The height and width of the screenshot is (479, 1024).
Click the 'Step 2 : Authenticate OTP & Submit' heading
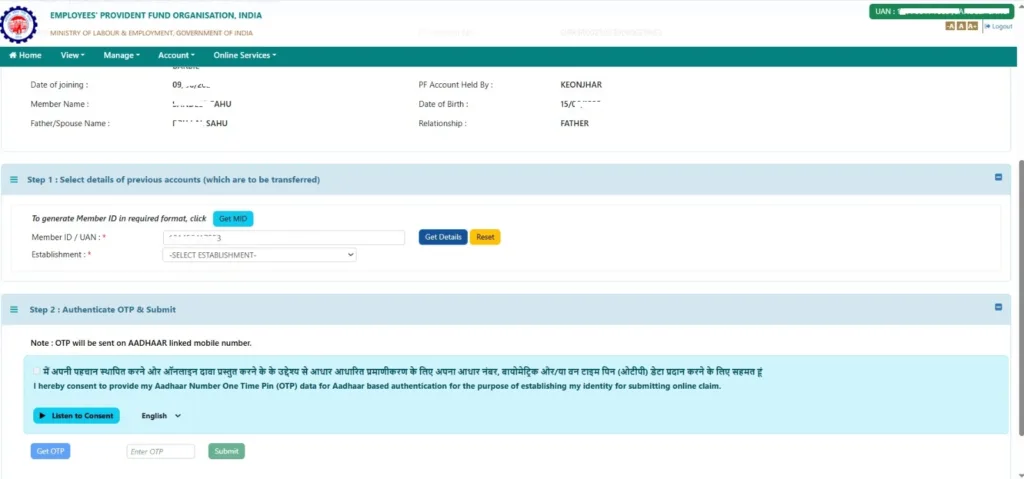click(103, 310)
